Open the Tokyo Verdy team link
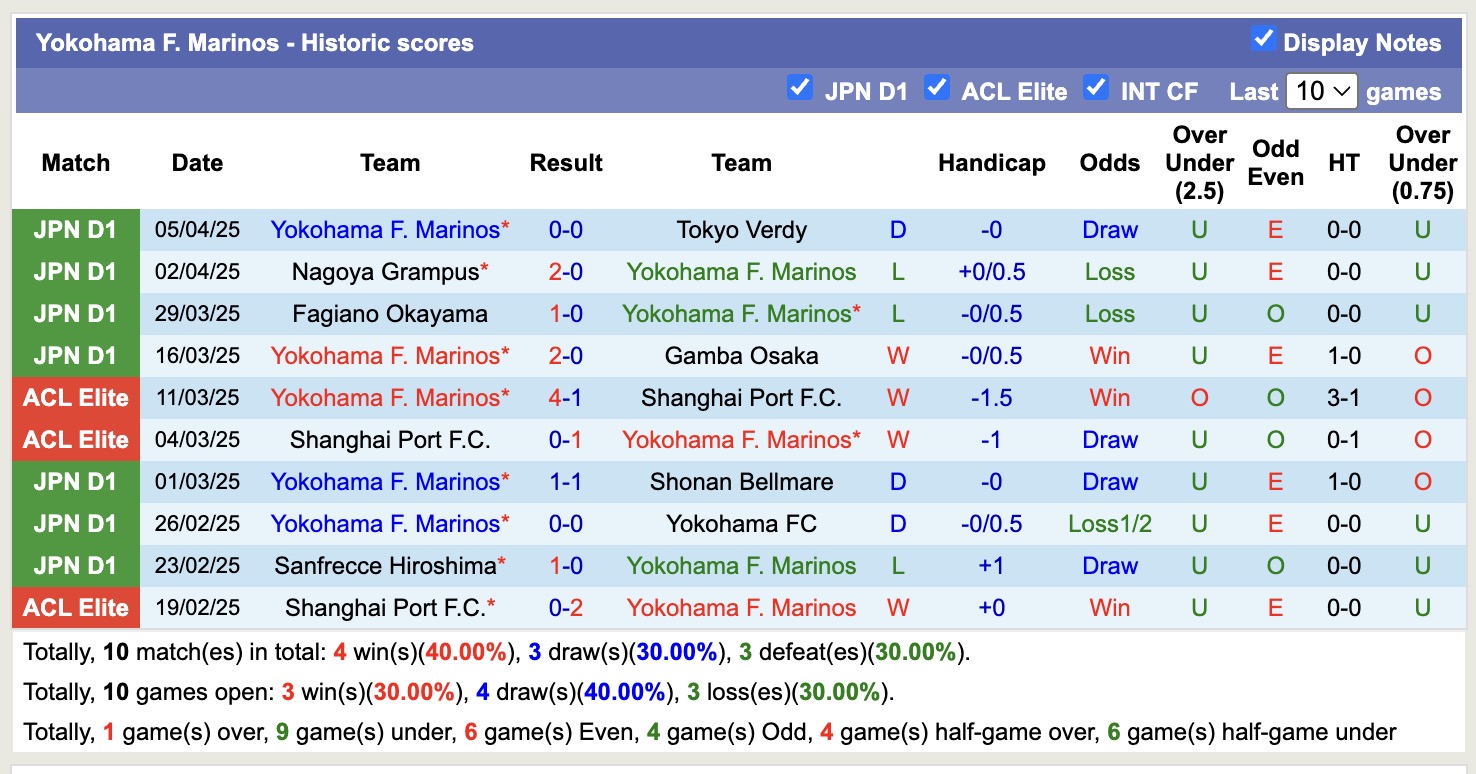This screenshot has height=774, width=1476. tap(742, 230)
